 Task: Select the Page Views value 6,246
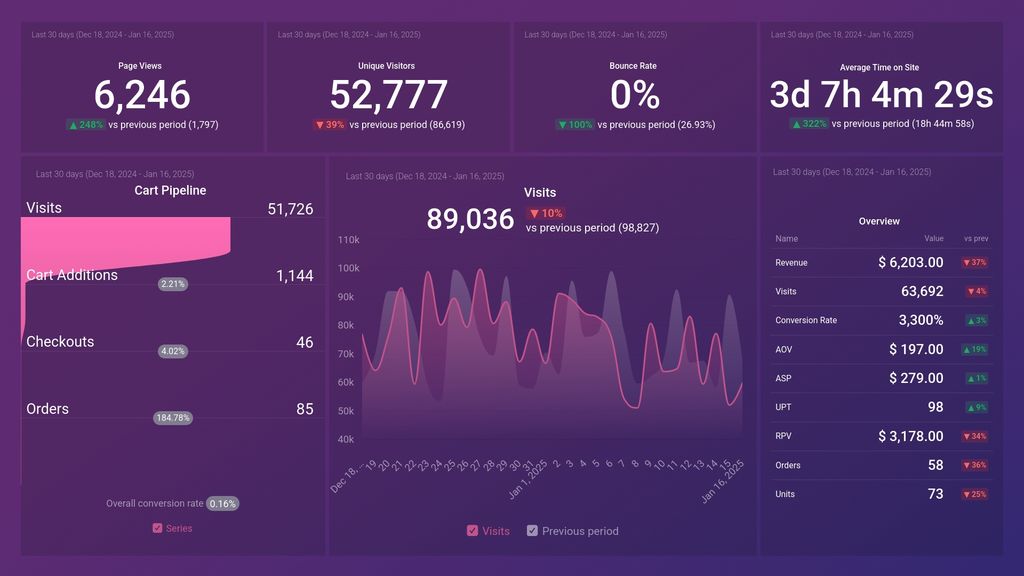[142, 95]
